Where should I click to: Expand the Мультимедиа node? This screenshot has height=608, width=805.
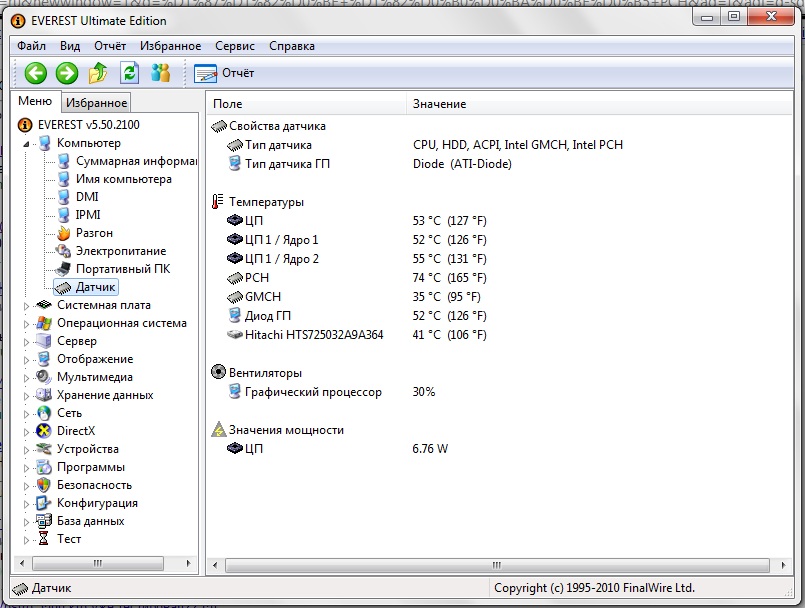(26, 377)
